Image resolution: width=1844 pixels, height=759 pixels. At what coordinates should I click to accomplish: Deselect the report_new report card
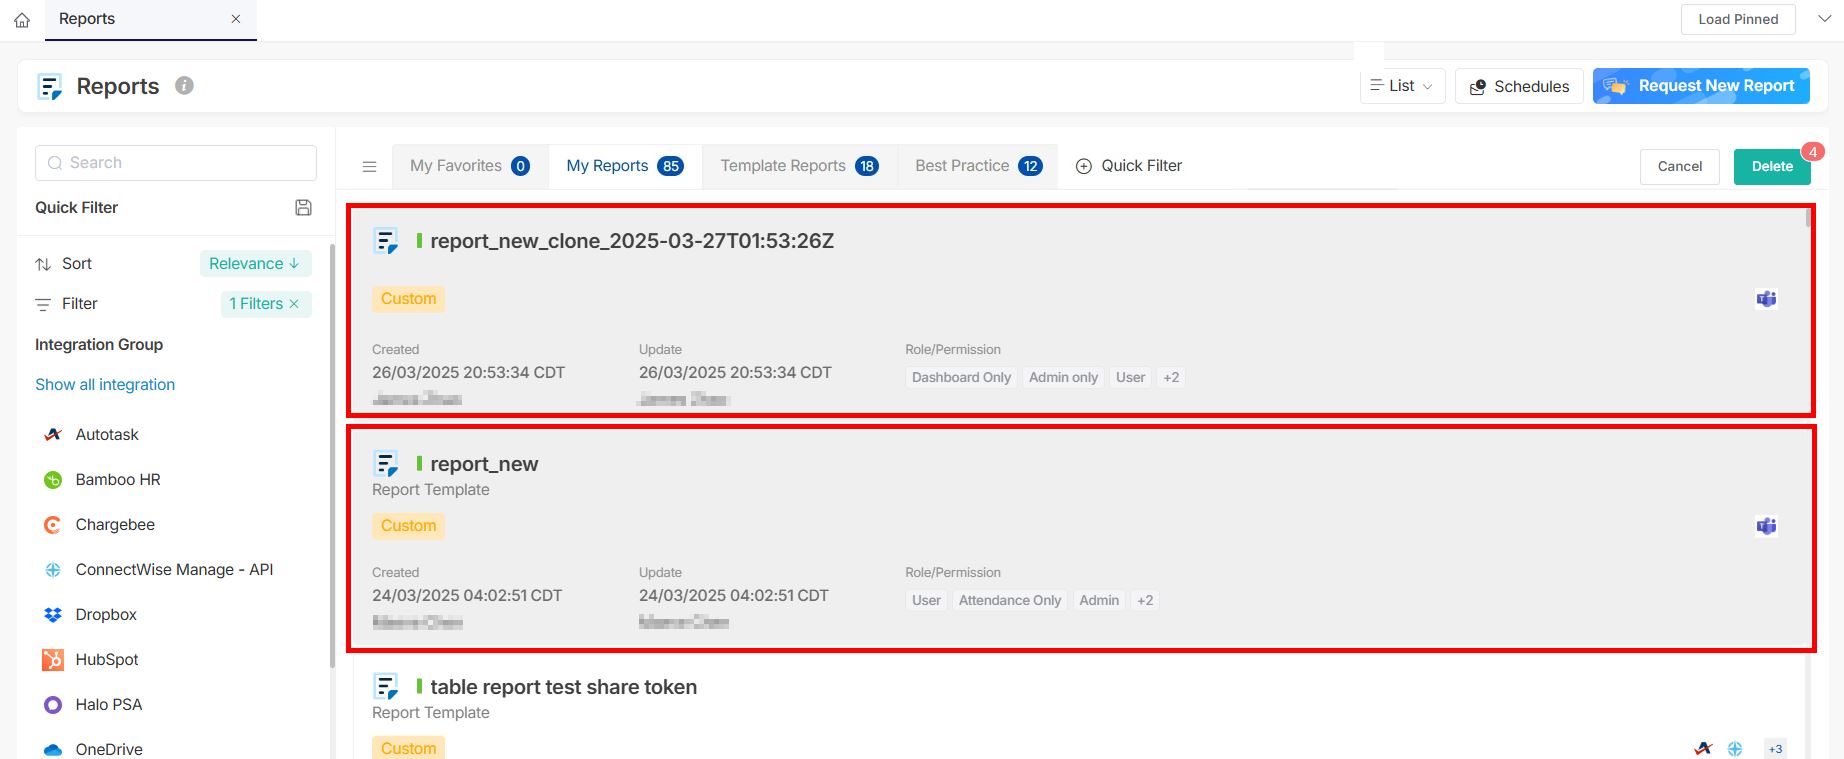pyautogui.click(x=1080, y=538)
